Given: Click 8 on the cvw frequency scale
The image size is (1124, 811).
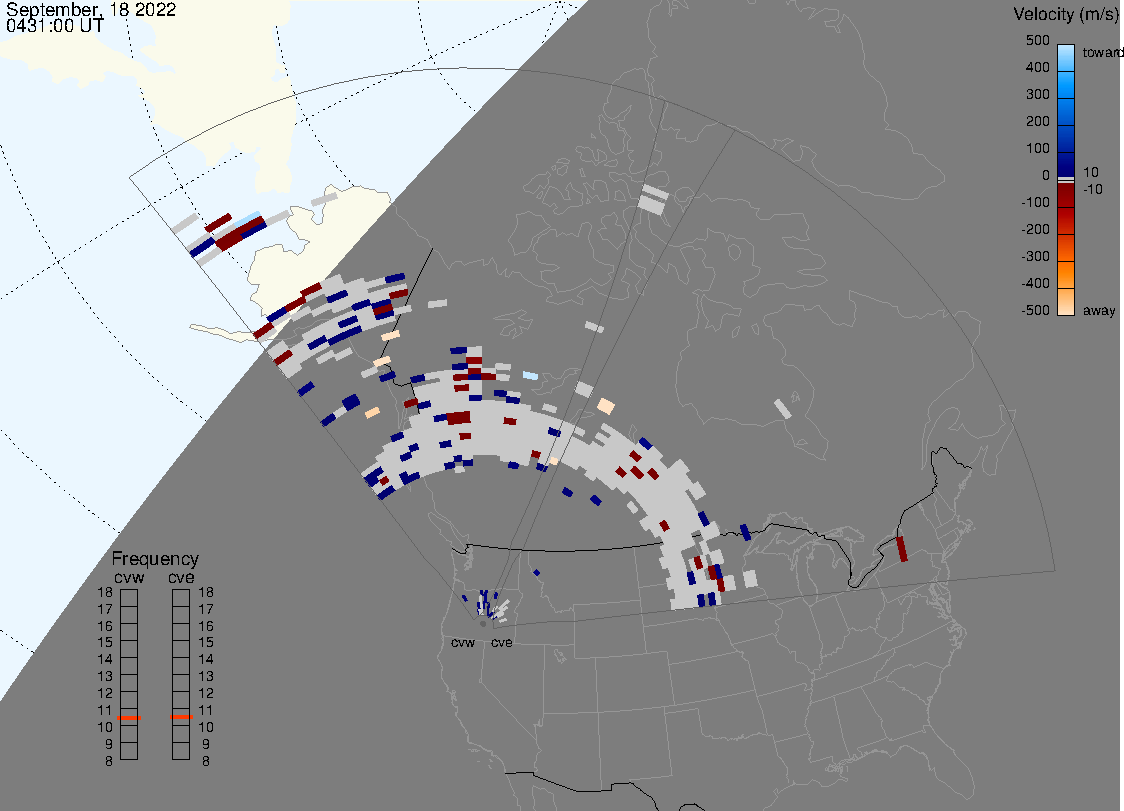Looking at the screenshot, I should tap(109, 761).
